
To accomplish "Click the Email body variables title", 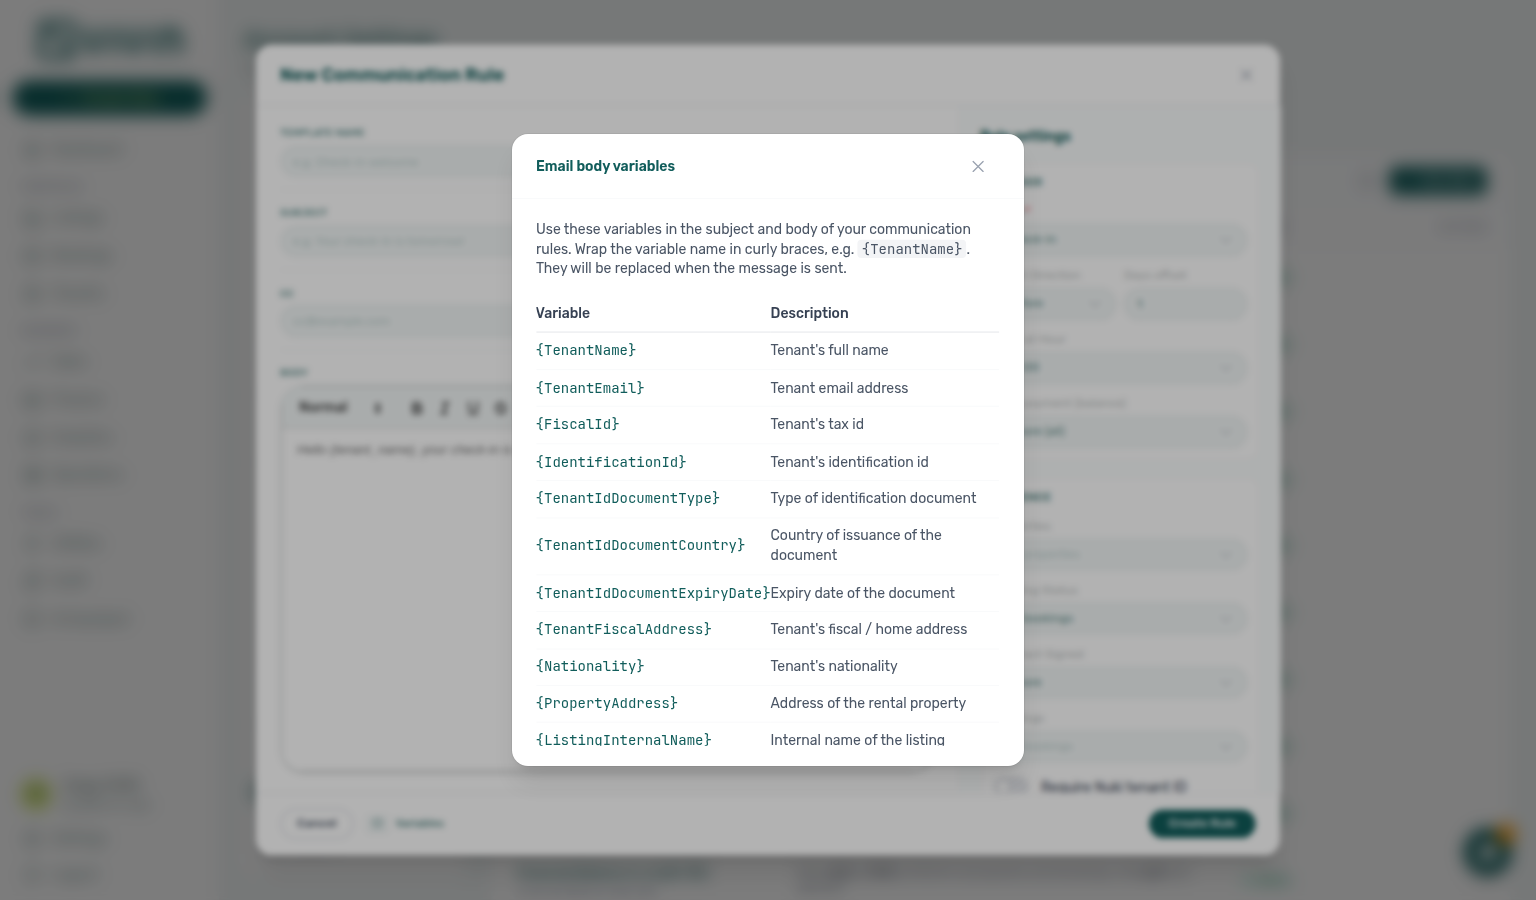I will tap(605, 166).
